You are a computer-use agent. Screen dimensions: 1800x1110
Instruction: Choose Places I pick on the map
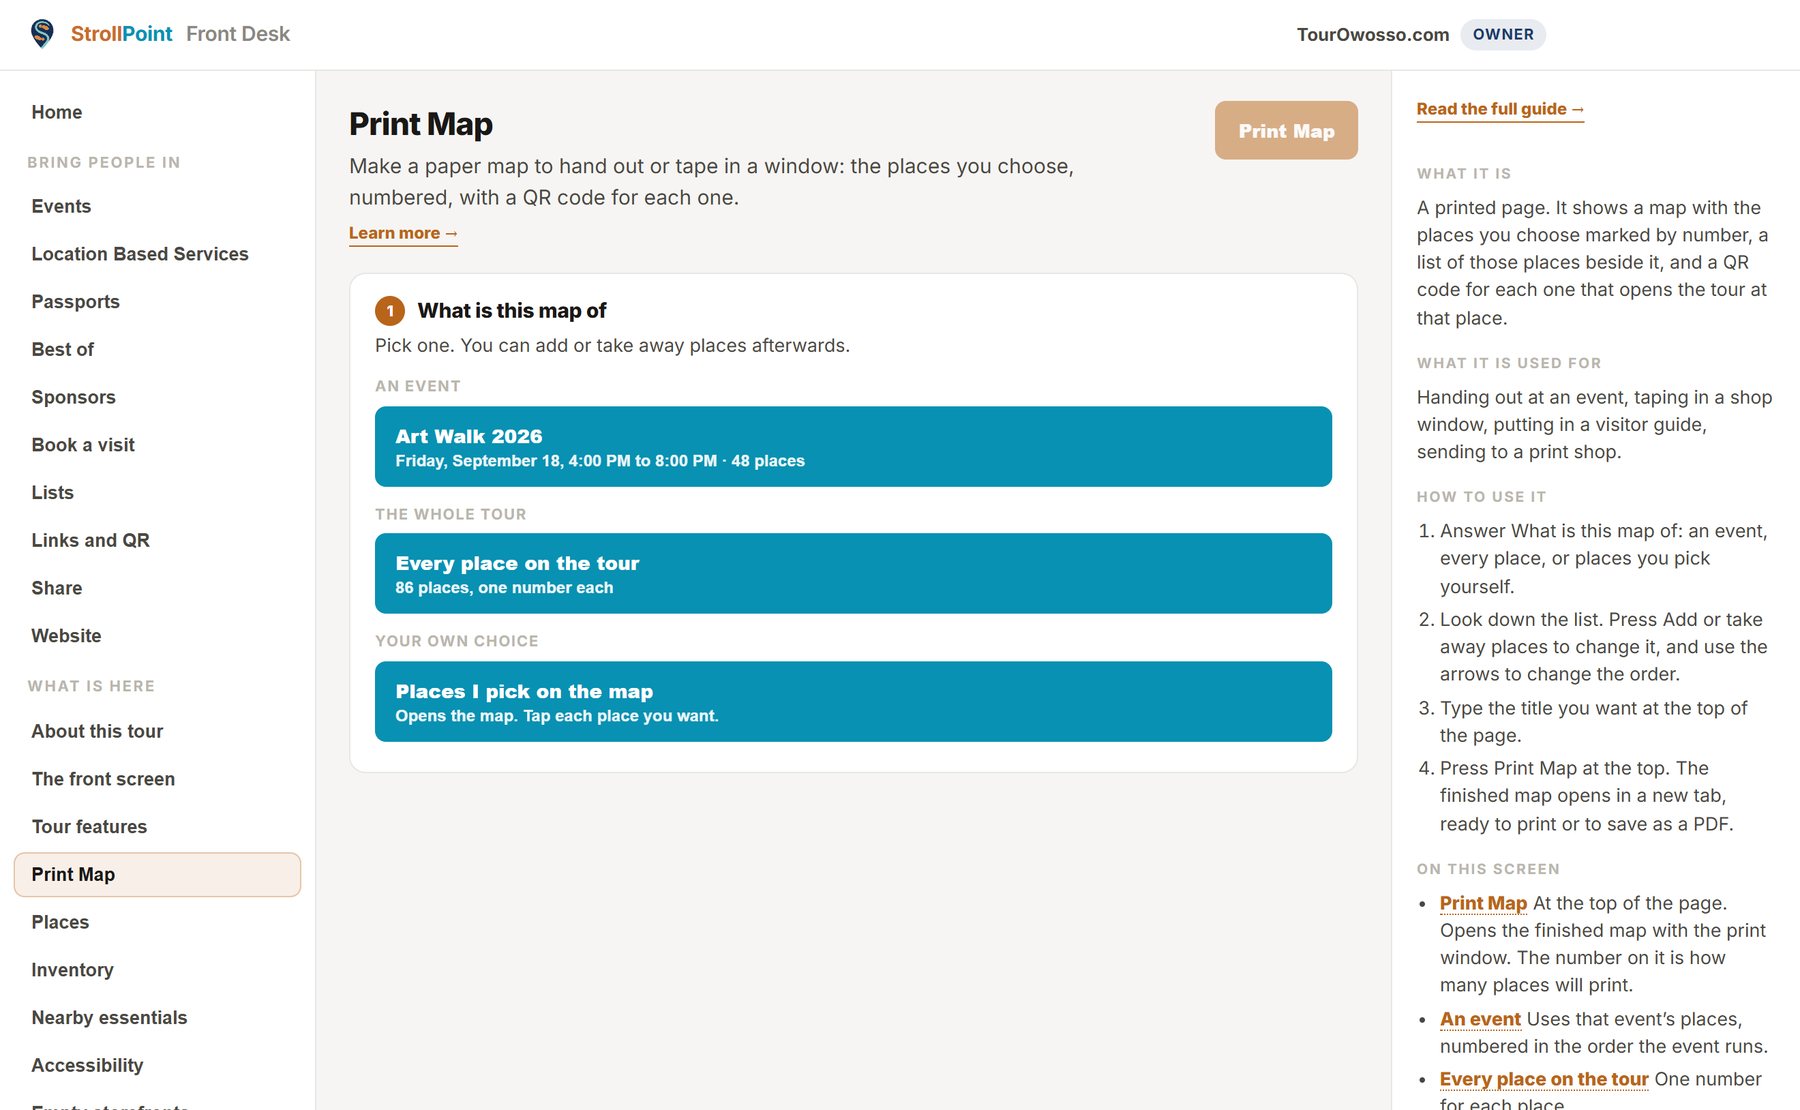[853, 702]
